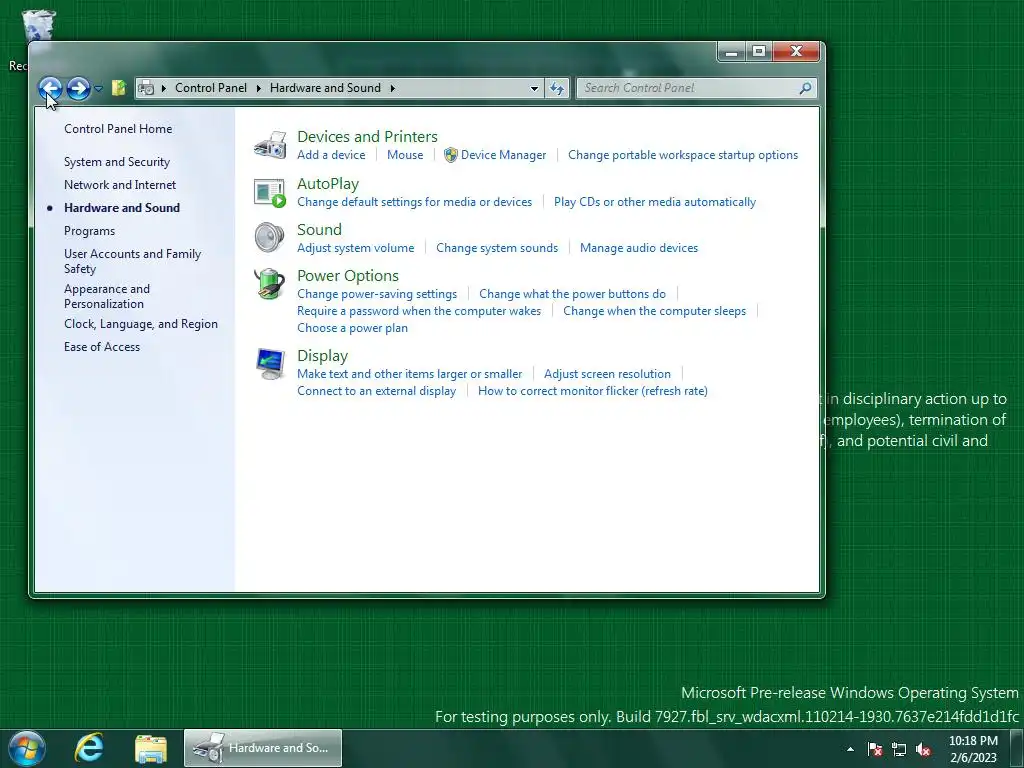The height and width of the screenshot is (768, 1024).
Task: Select Control Panel breadcrumb segment
Action: tap(211, 88)
